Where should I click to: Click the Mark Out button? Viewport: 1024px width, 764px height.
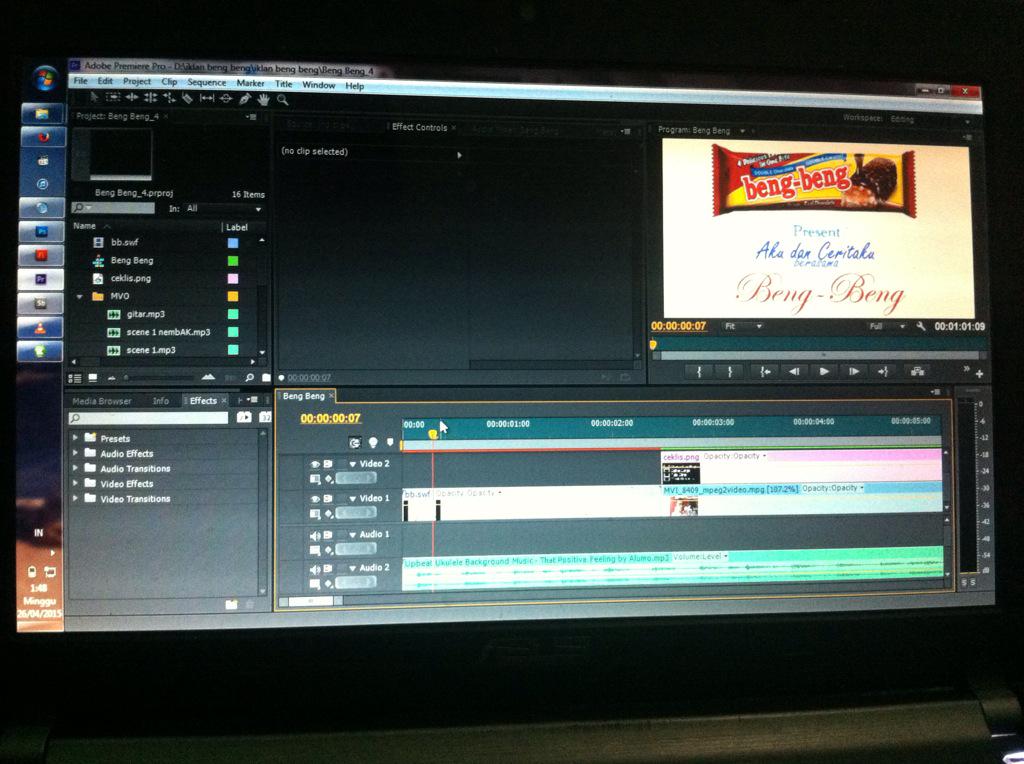point(729,372)
